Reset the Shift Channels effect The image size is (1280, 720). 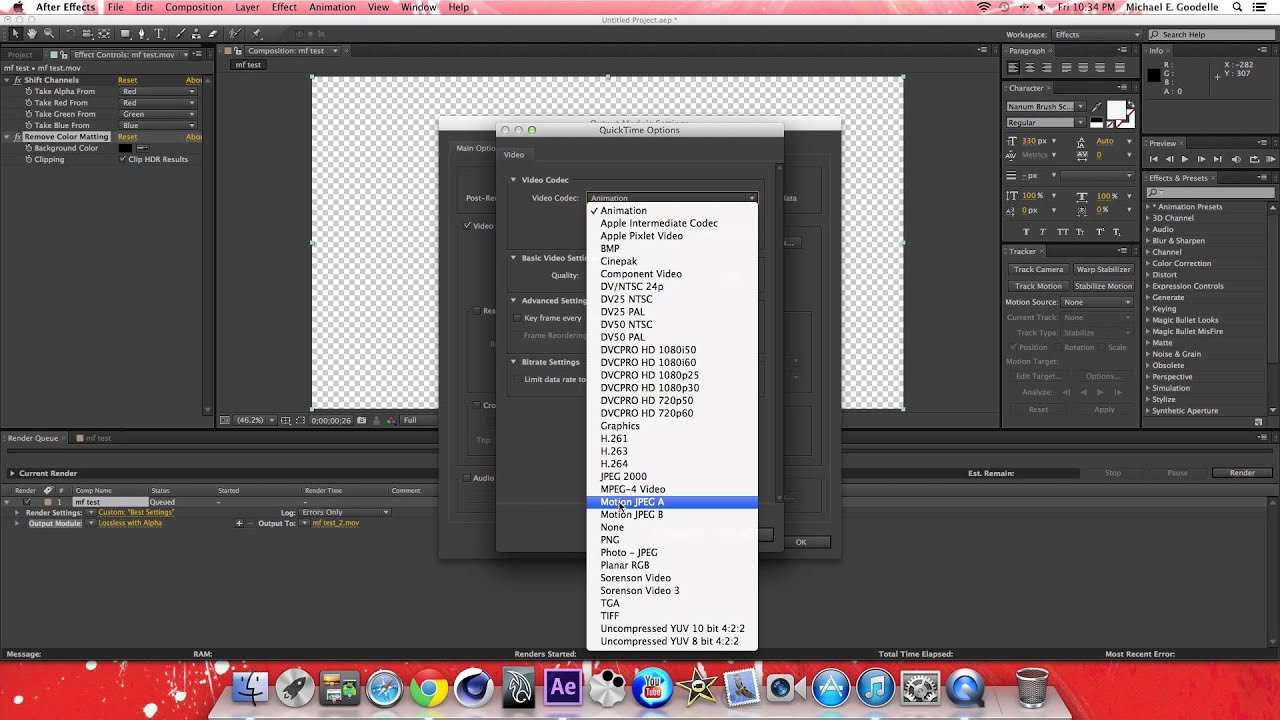pyautogui.click(x=128, y=80)
